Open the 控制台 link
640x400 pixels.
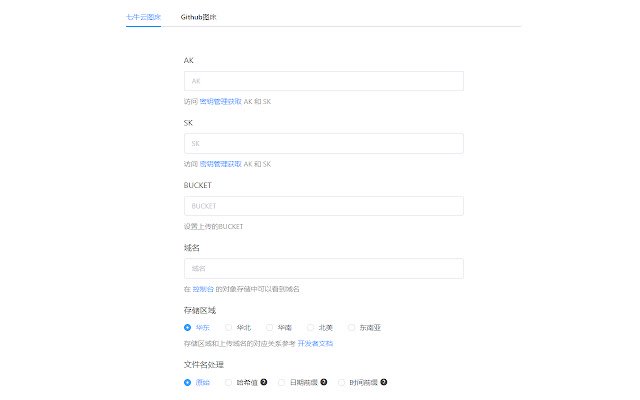pos(203,289)
